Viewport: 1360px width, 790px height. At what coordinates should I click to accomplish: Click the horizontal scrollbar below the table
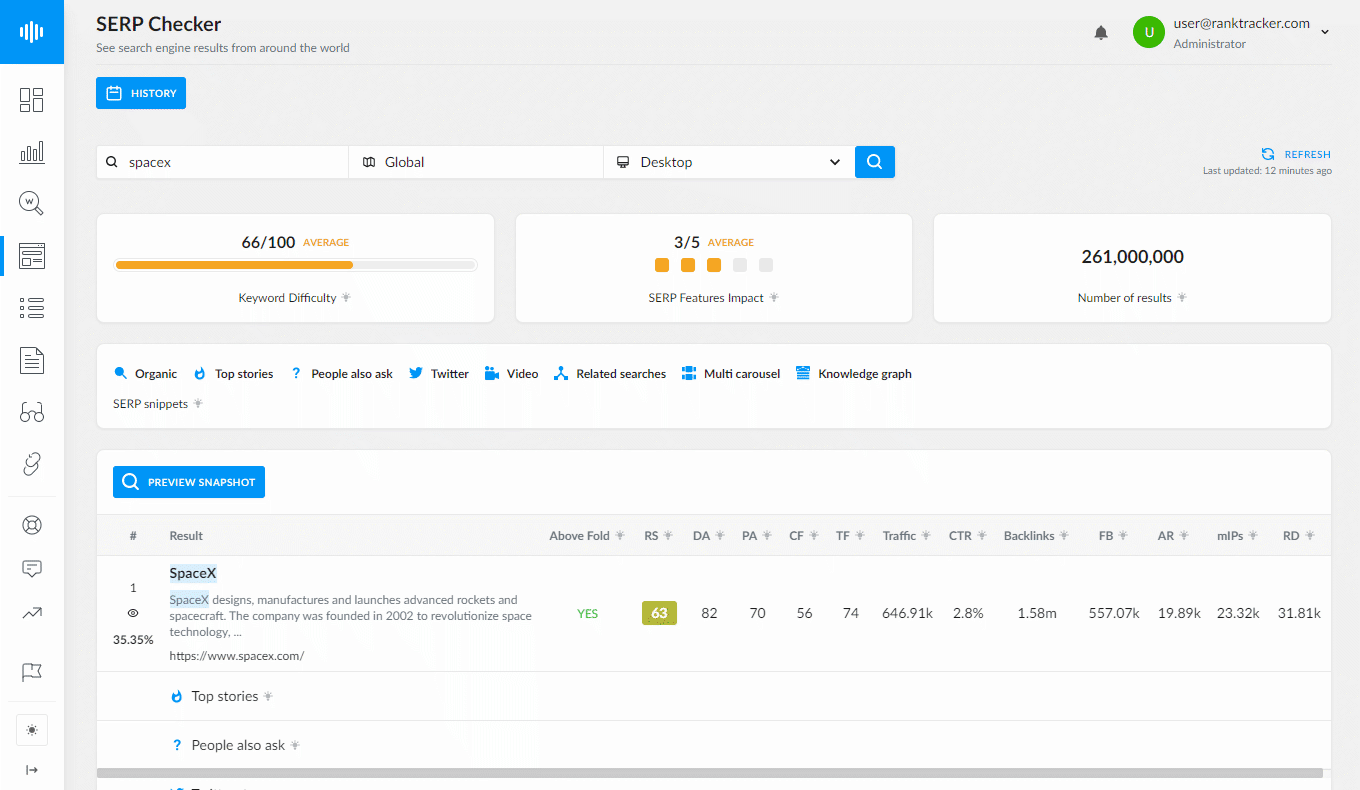[x=710, y=773]
